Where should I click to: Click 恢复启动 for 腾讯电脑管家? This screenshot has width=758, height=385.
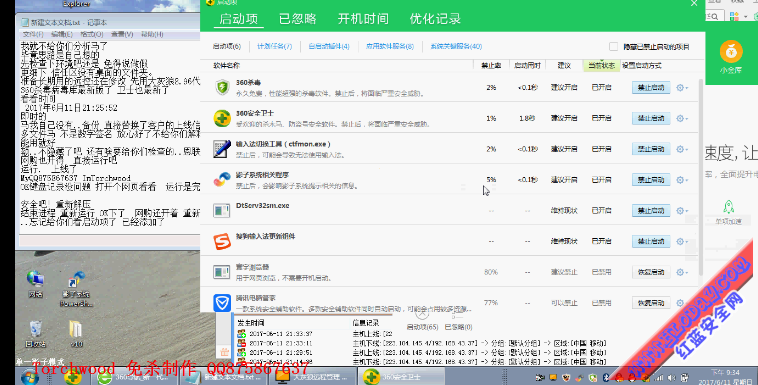651,303
